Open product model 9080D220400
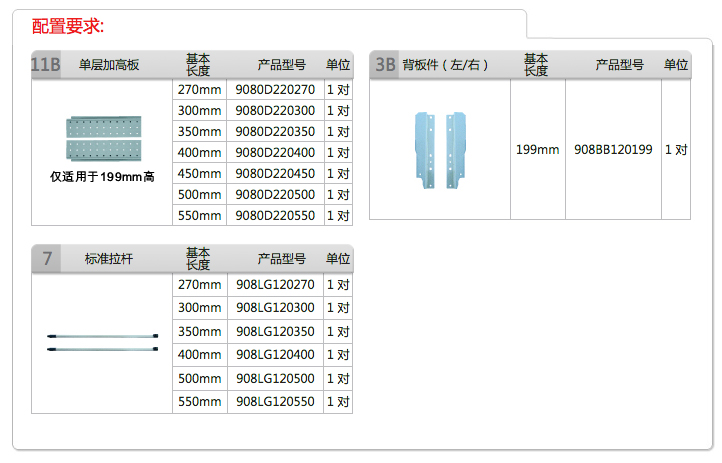Viewport: 722px width, 463px height. tap(275, 153)
